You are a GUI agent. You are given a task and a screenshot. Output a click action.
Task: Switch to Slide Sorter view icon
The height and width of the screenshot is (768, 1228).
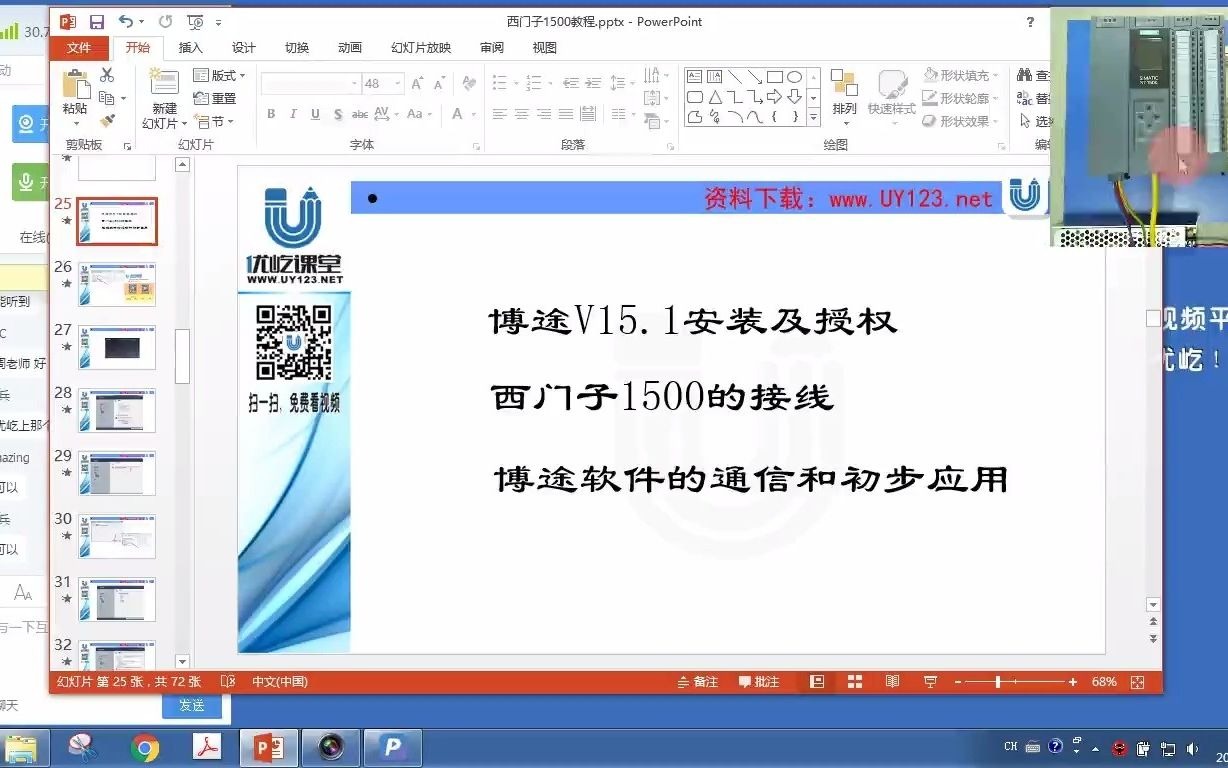coord(855,681)
